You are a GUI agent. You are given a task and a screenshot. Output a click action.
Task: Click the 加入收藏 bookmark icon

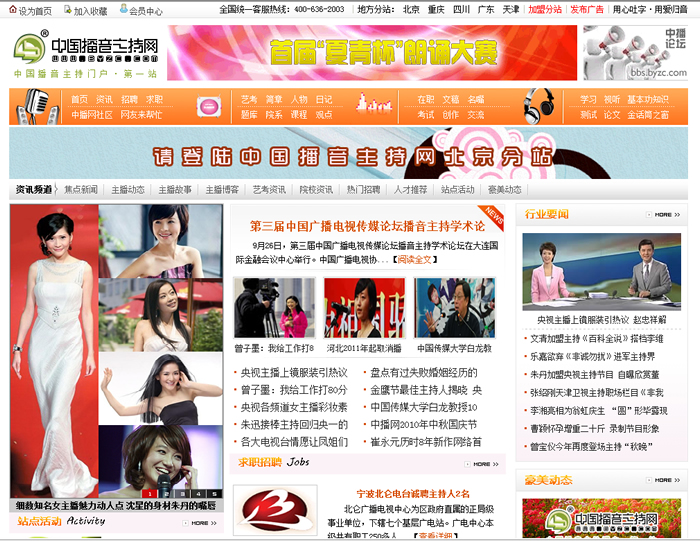(67, 10)
